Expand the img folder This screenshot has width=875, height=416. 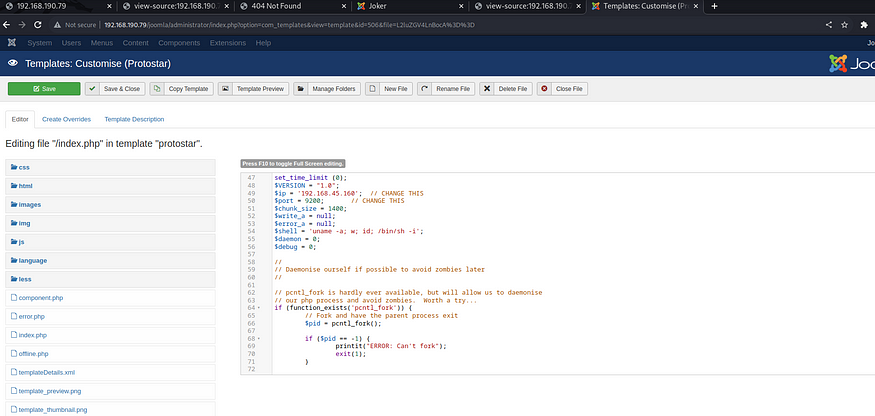[110, 223]
